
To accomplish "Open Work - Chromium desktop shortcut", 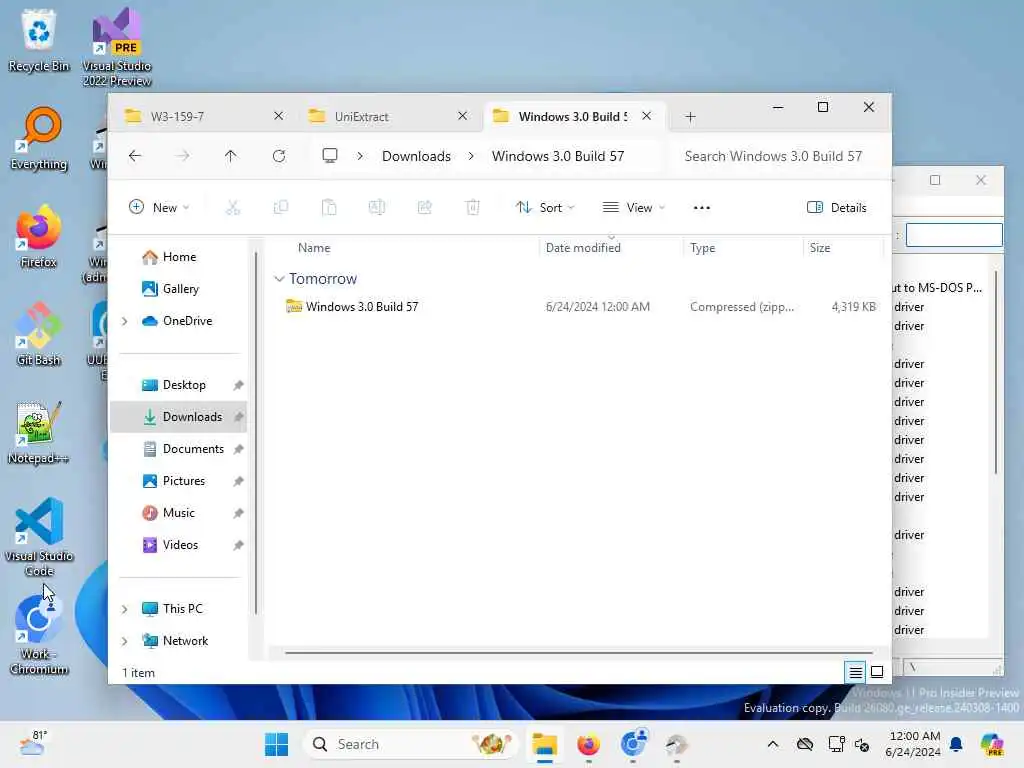I will 39,635.
